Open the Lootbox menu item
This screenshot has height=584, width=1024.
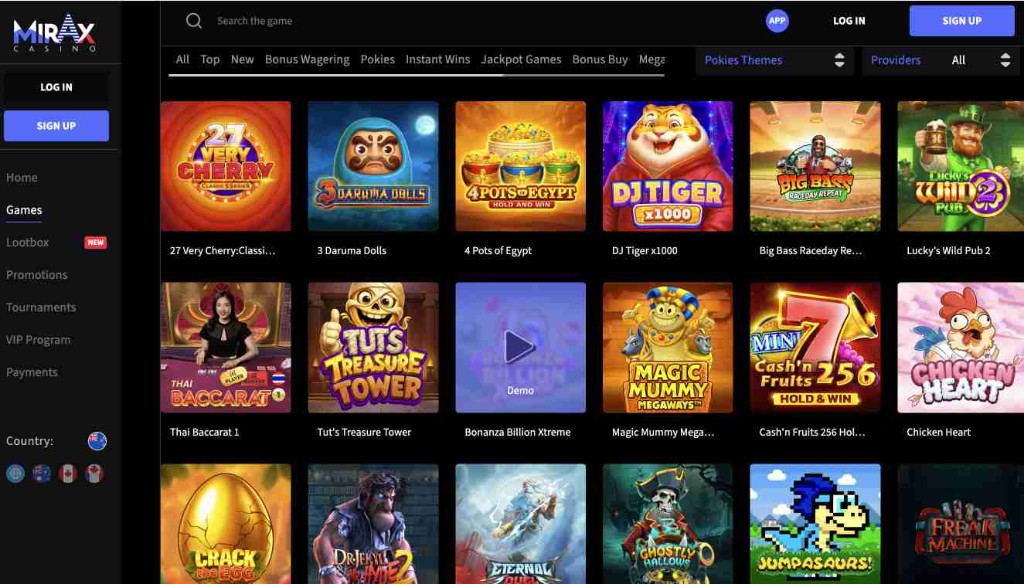[x=31, y=242]
